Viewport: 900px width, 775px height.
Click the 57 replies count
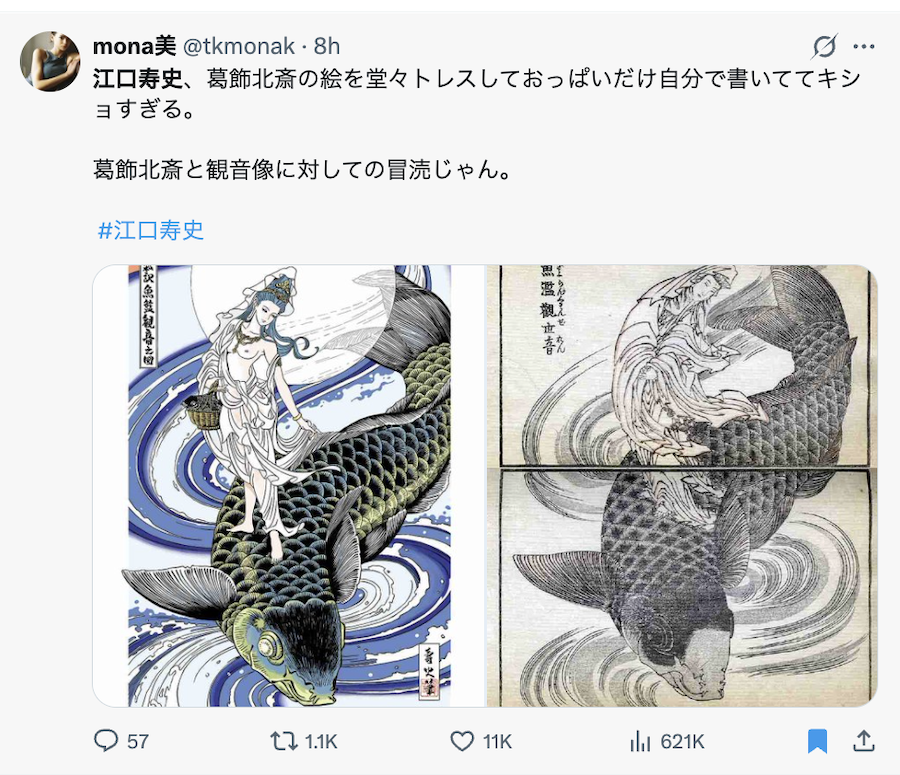pos(138,742)
